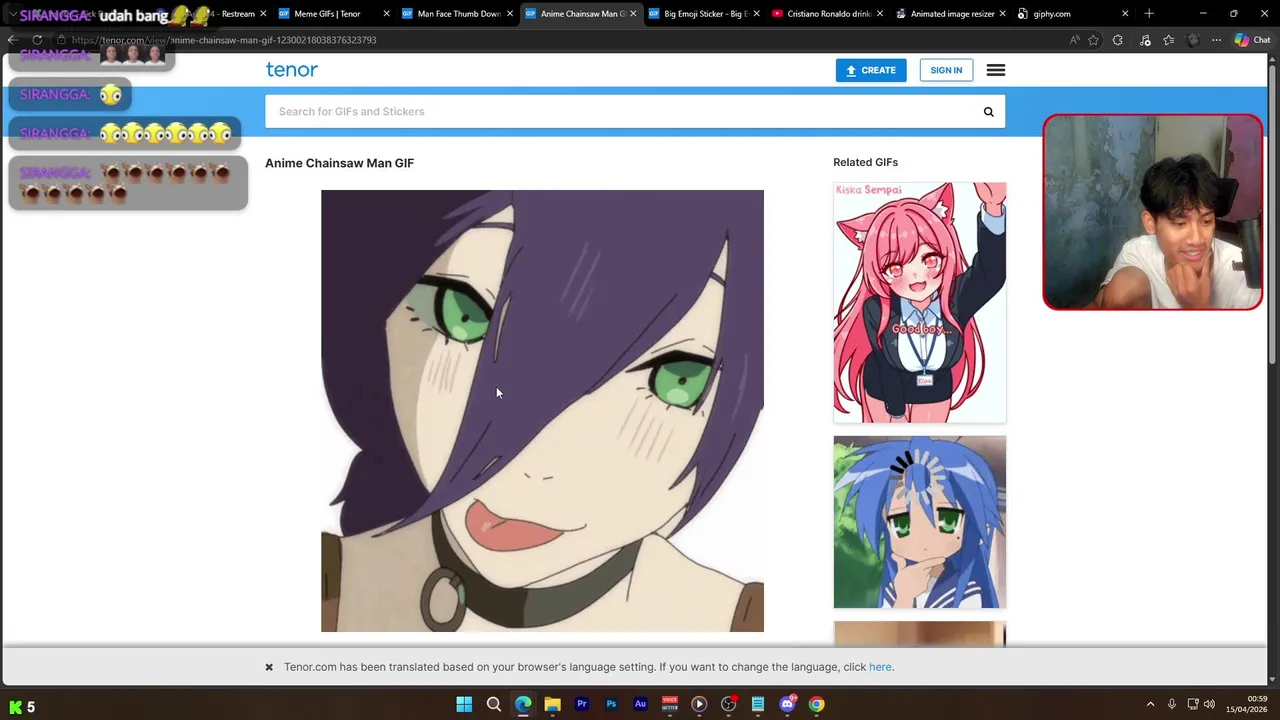Show hidden system tray icons
Viewport: 1280px width, 720px height.
click(x=1150, y=704)
